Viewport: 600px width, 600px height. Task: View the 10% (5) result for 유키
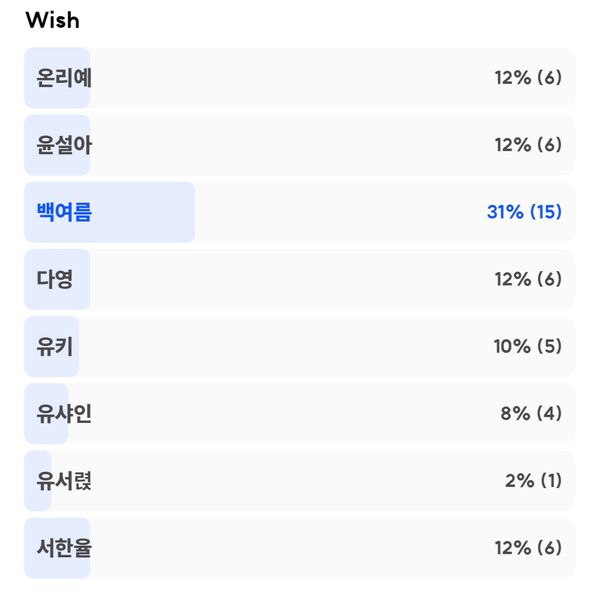pyautogui.click(x=528, y=347)
